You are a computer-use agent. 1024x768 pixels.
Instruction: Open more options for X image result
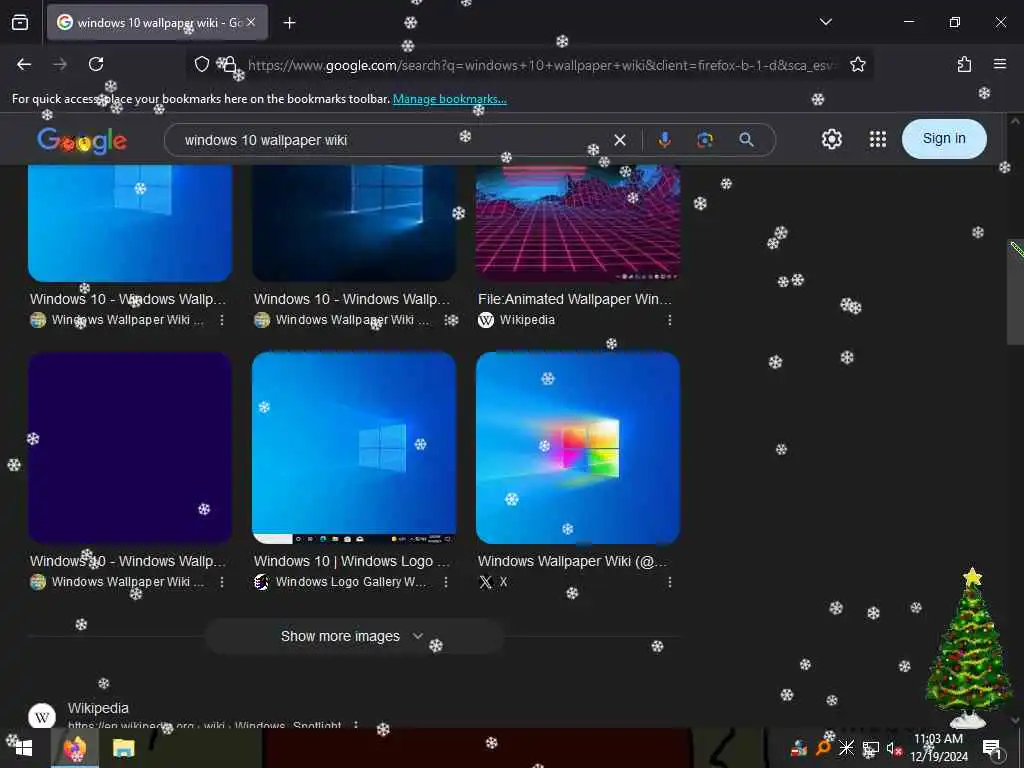669,582
